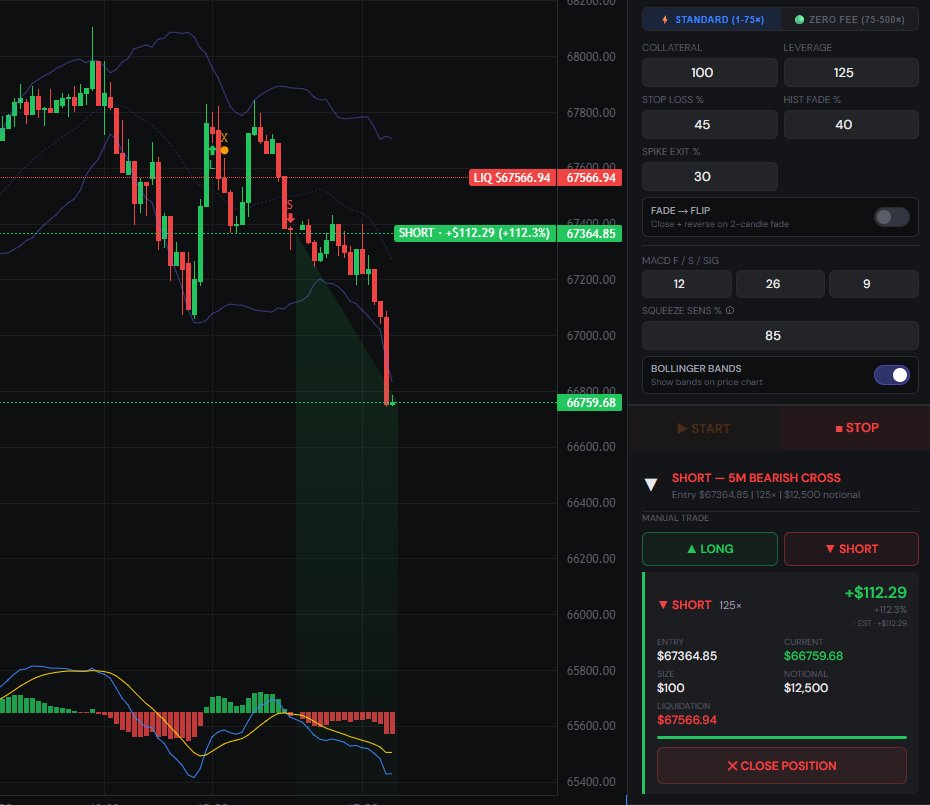Click the notional value $12,500
Viewport: 930px width, 805px height.
tap(806, 688)
